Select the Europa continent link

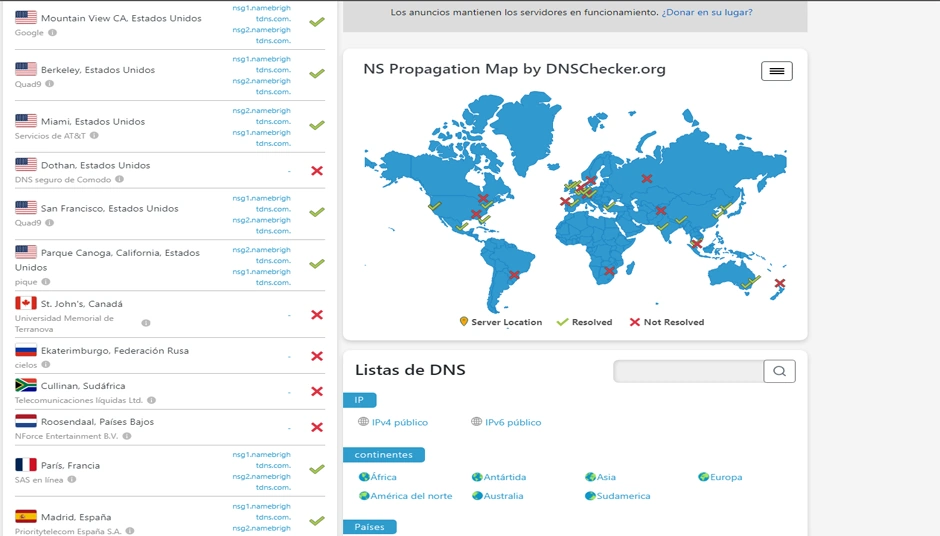pyautogui.click(x=726, y=477)
